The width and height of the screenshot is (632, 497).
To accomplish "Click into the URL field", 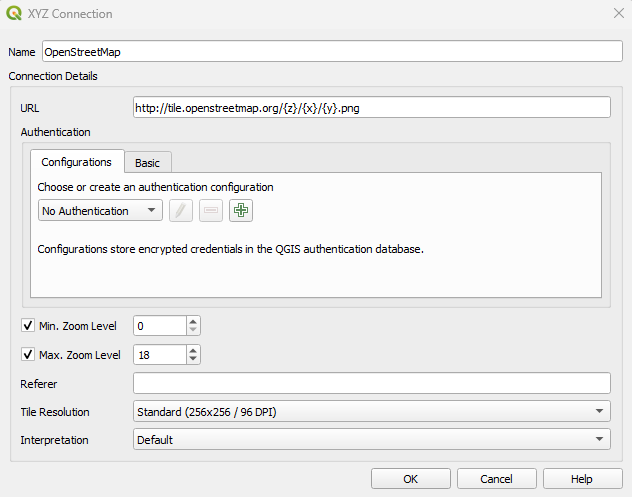I will (x=372, y=108).
